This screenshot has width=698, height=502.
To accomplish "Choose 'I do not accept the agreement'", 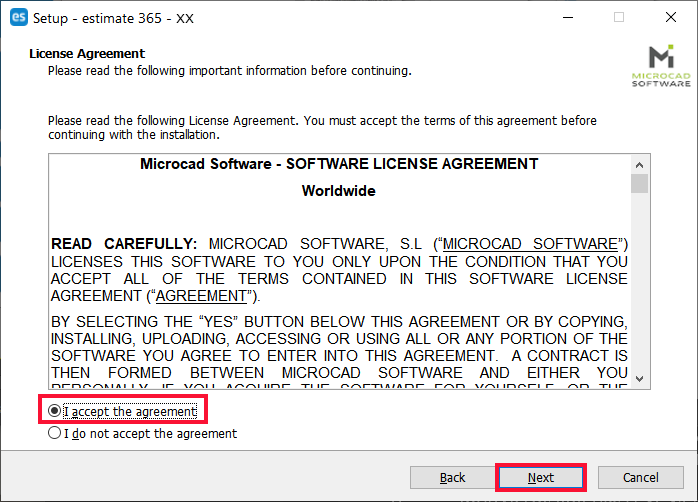I will (x=142, y=433).
